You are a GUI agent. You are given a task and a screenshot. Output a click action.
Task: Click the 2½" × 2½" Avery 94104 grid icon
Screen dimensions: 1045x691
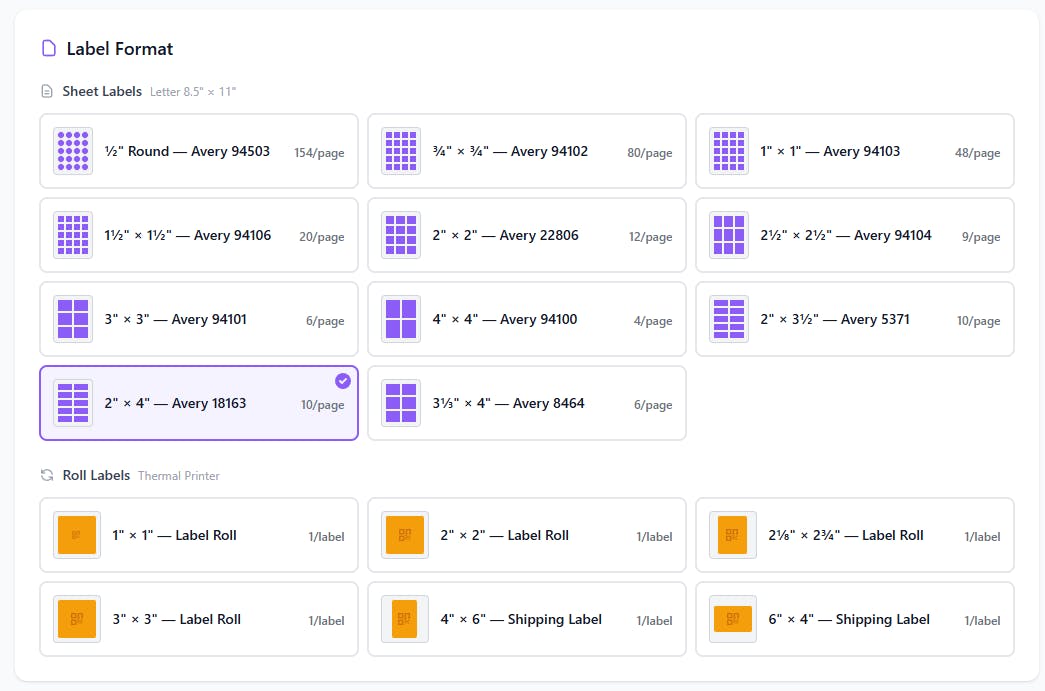click(728, 235)
